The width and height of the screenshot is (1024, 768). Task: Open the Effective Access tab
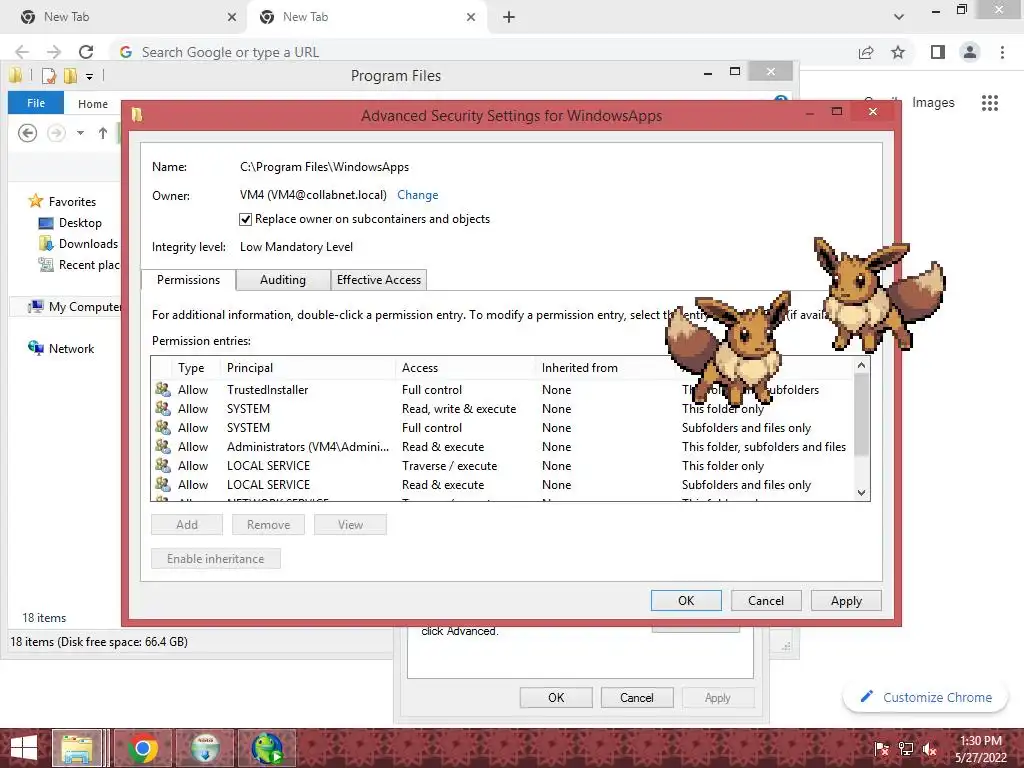[379, 280]
